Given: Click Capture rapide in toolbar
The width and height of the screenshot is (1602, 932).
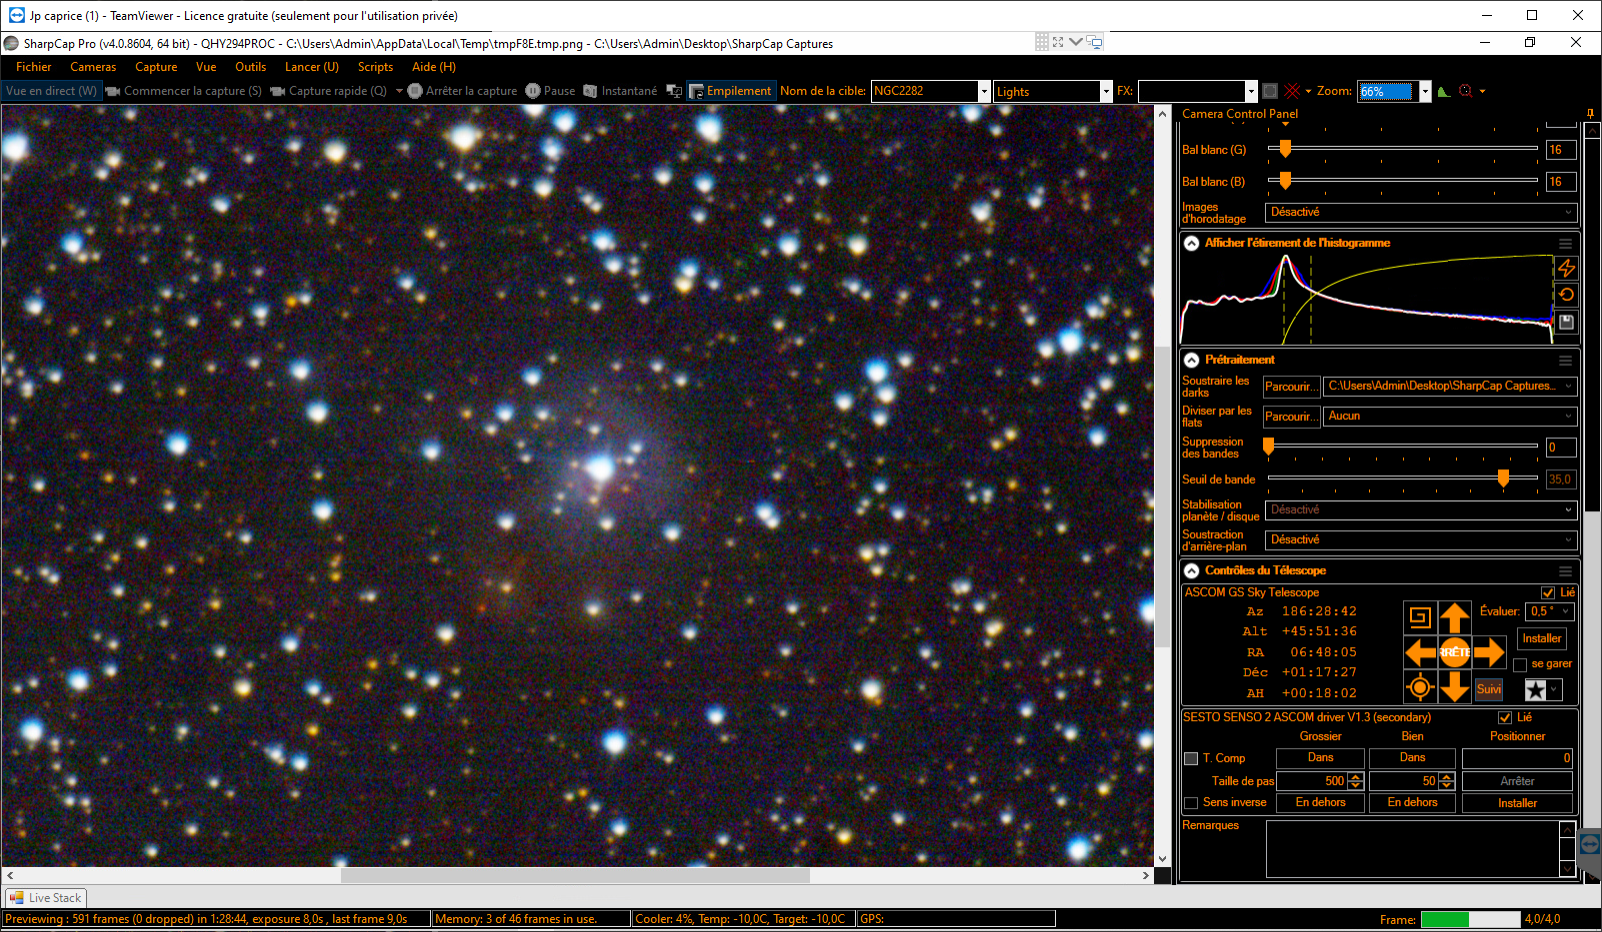Looking at the screenshot, I should pyautogui.click(x=328, y=91).
